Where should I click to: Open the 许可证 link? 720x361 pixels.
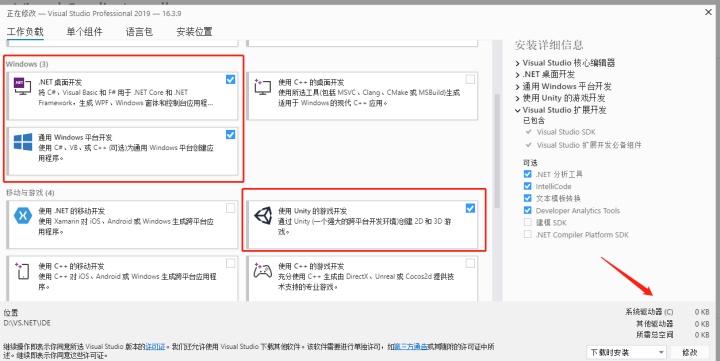pyautogui.click(x=155, y=347)
